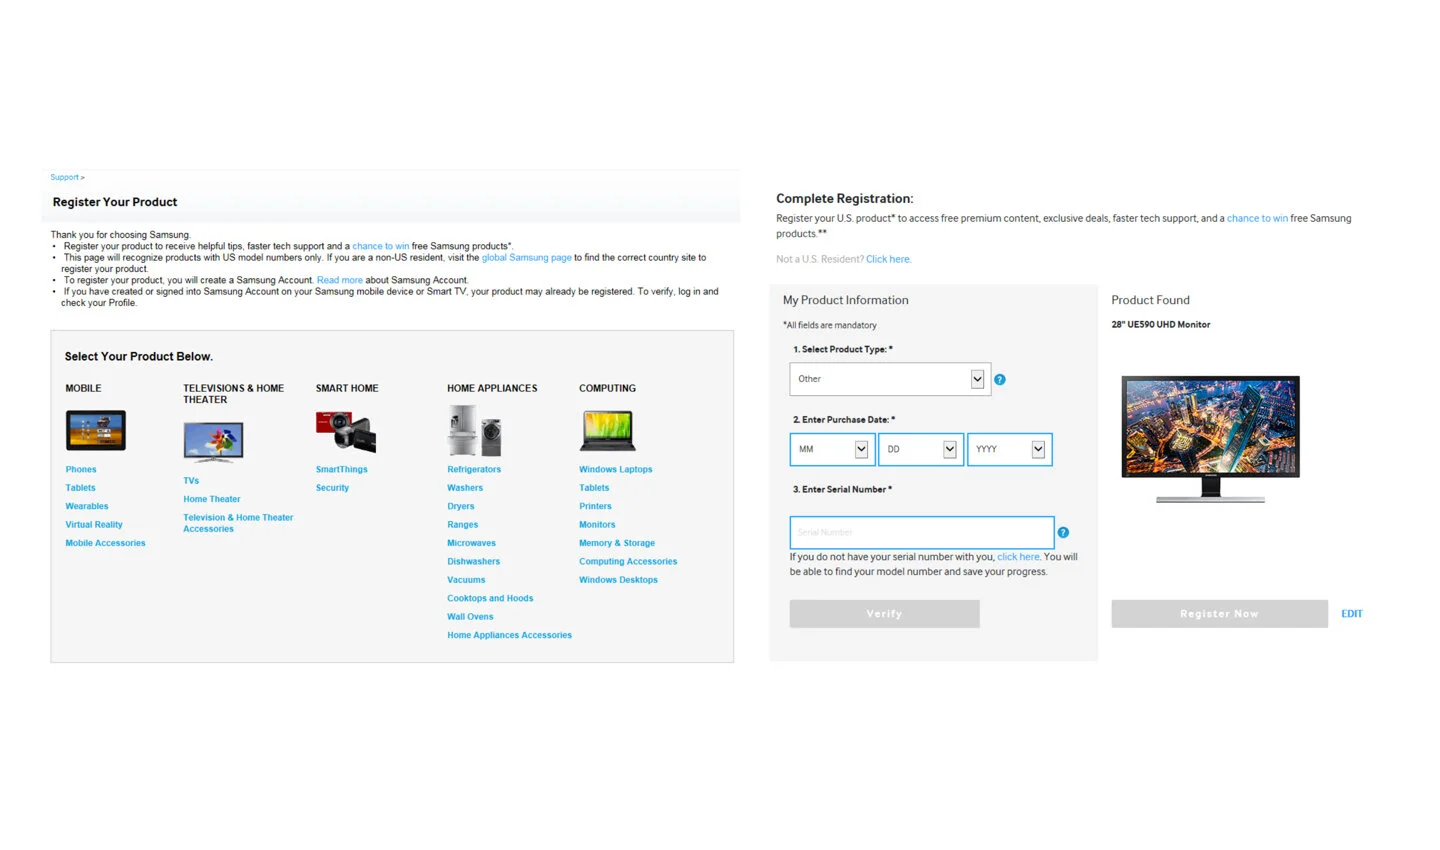Screen dimensions: 1440x850
Task: Click the '*All fields are mandatory' note
Action: pyautogui.click(x=830, y=325)
